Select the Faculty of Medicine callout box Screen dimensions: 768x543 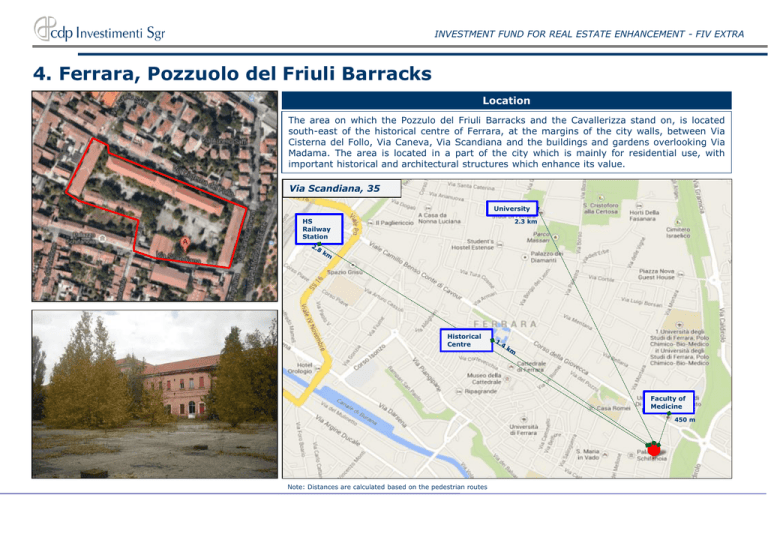(666, 402)
